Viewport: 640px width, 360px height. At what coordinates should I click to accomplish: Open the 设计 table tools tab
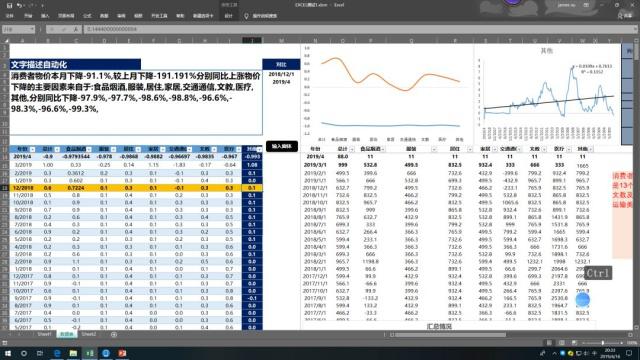point(229,16)
